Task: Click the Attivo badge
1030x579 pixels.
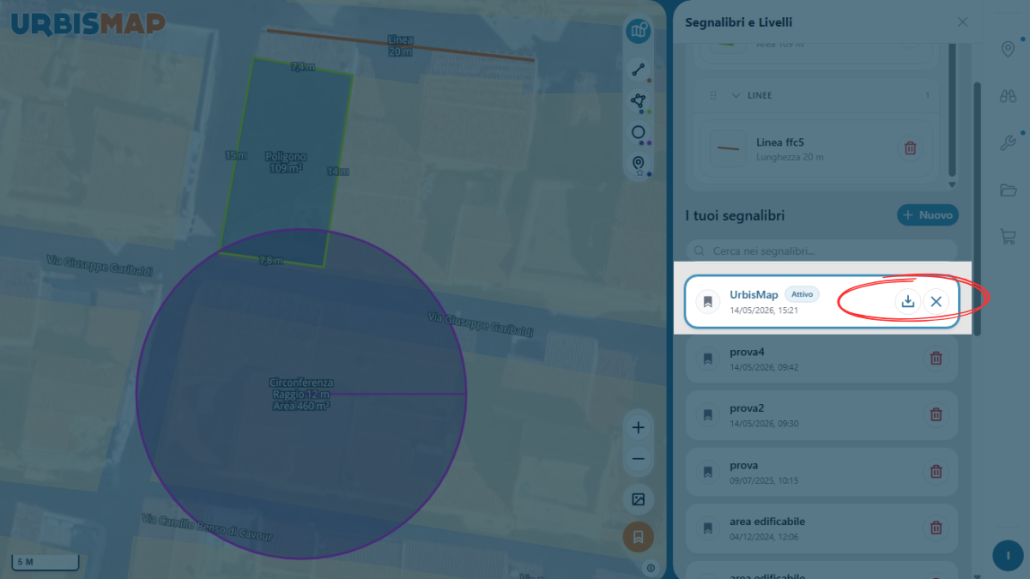Action: 801,294
